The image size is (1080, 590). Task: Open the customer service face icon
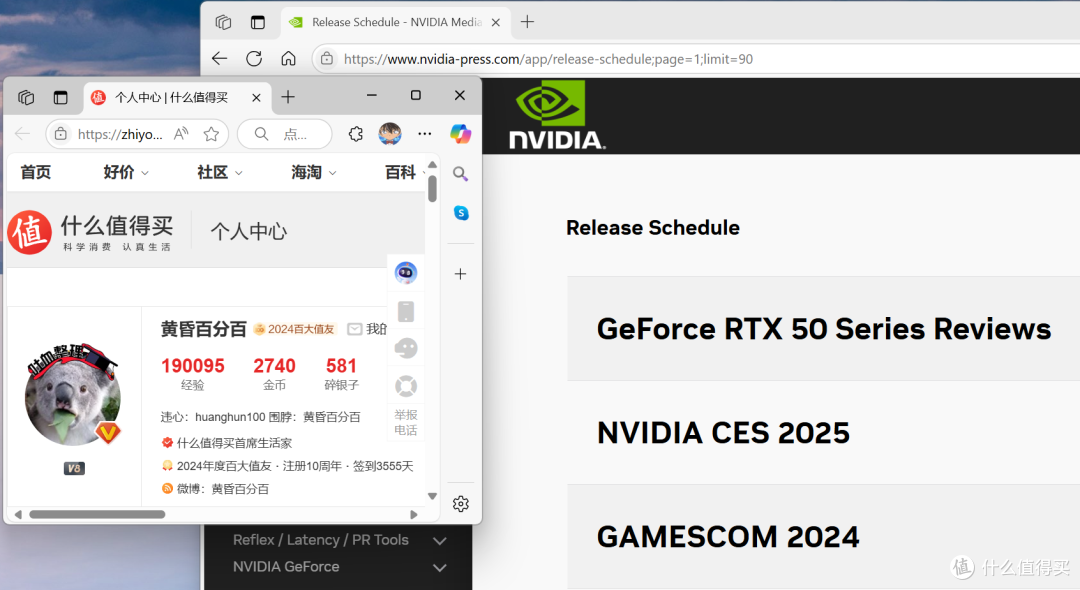pyautogui.click(x=406, y=348)
